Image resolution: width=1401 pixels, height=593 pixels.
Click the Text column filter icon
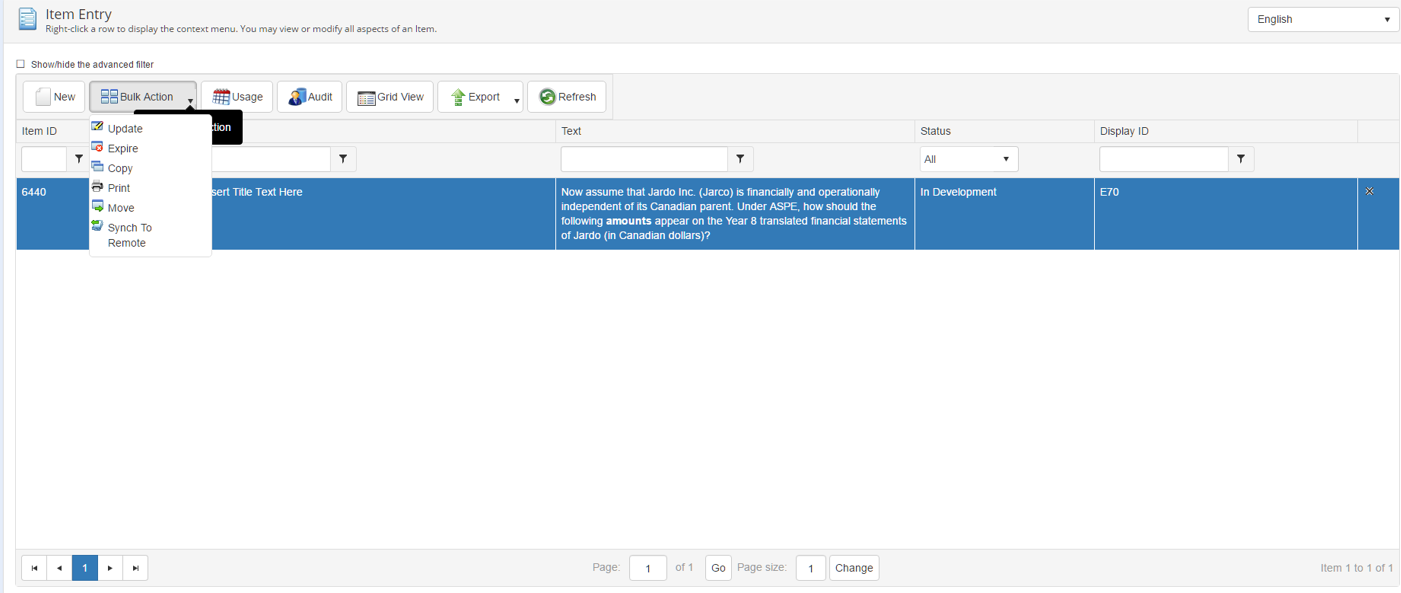point(740,159)
